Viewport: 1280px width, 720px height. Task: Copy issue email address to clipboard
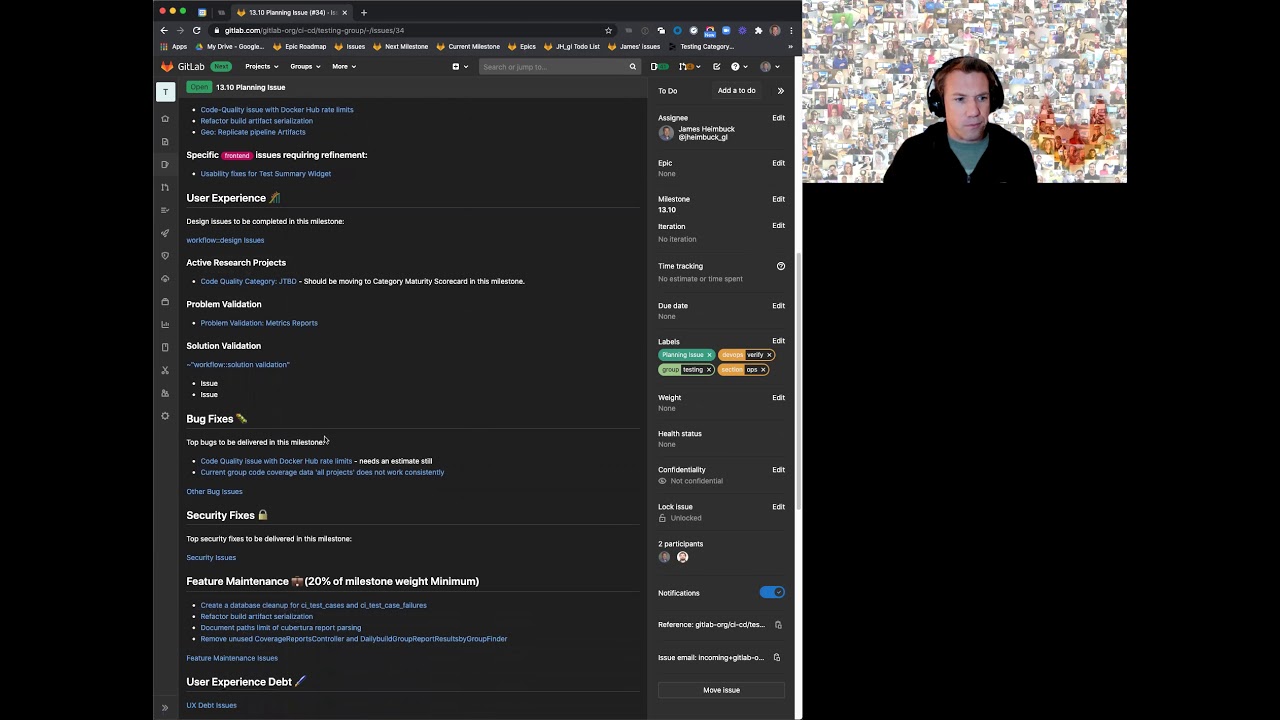(x=777, y=658)
